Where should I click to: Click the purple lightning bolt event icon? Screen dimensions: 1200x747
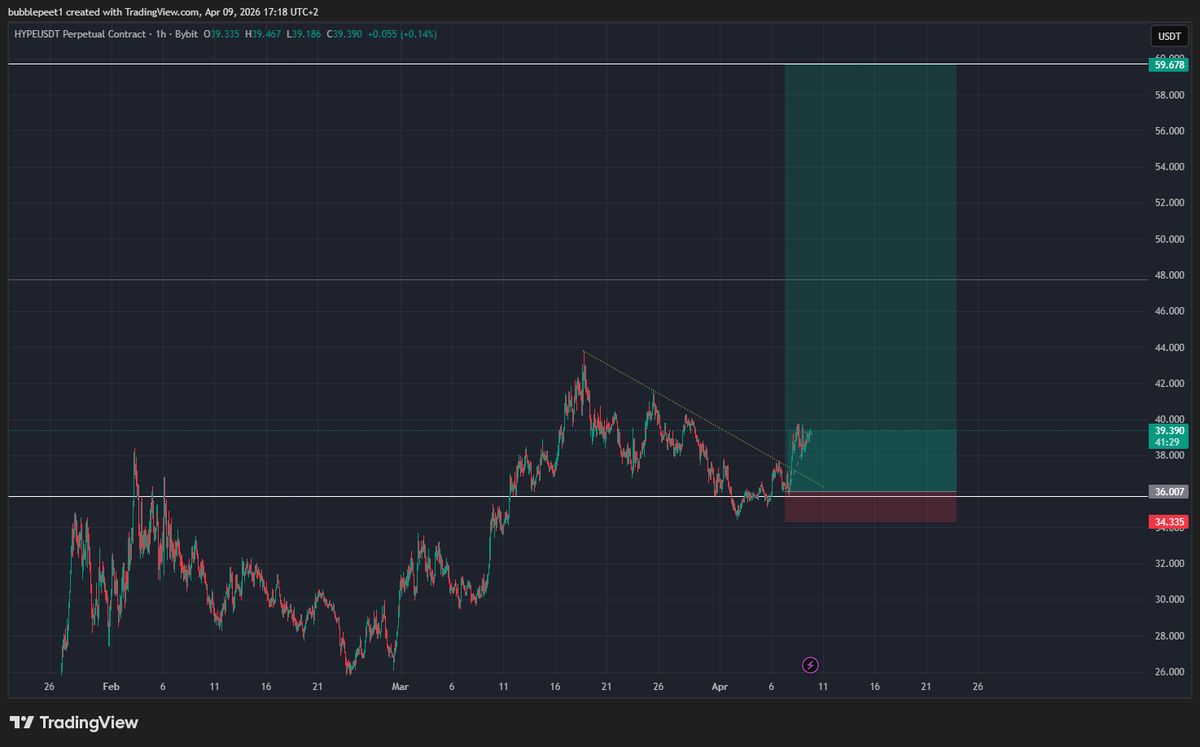point(811,664)
